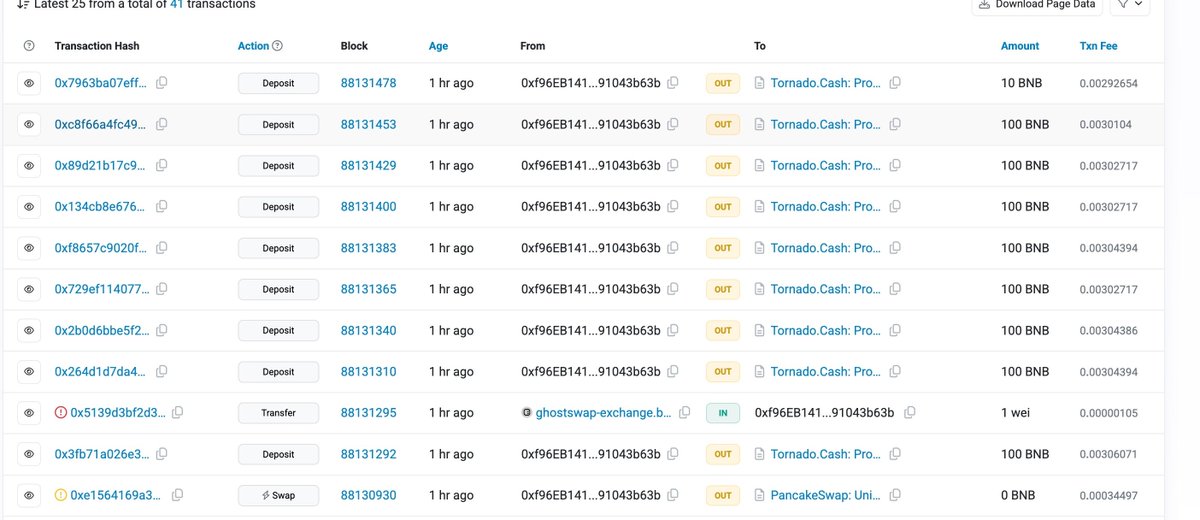Screen dimensions: 1200x520
Task: Click Deposit badge in block 88131478 row
Action: [x=278, y=83]
